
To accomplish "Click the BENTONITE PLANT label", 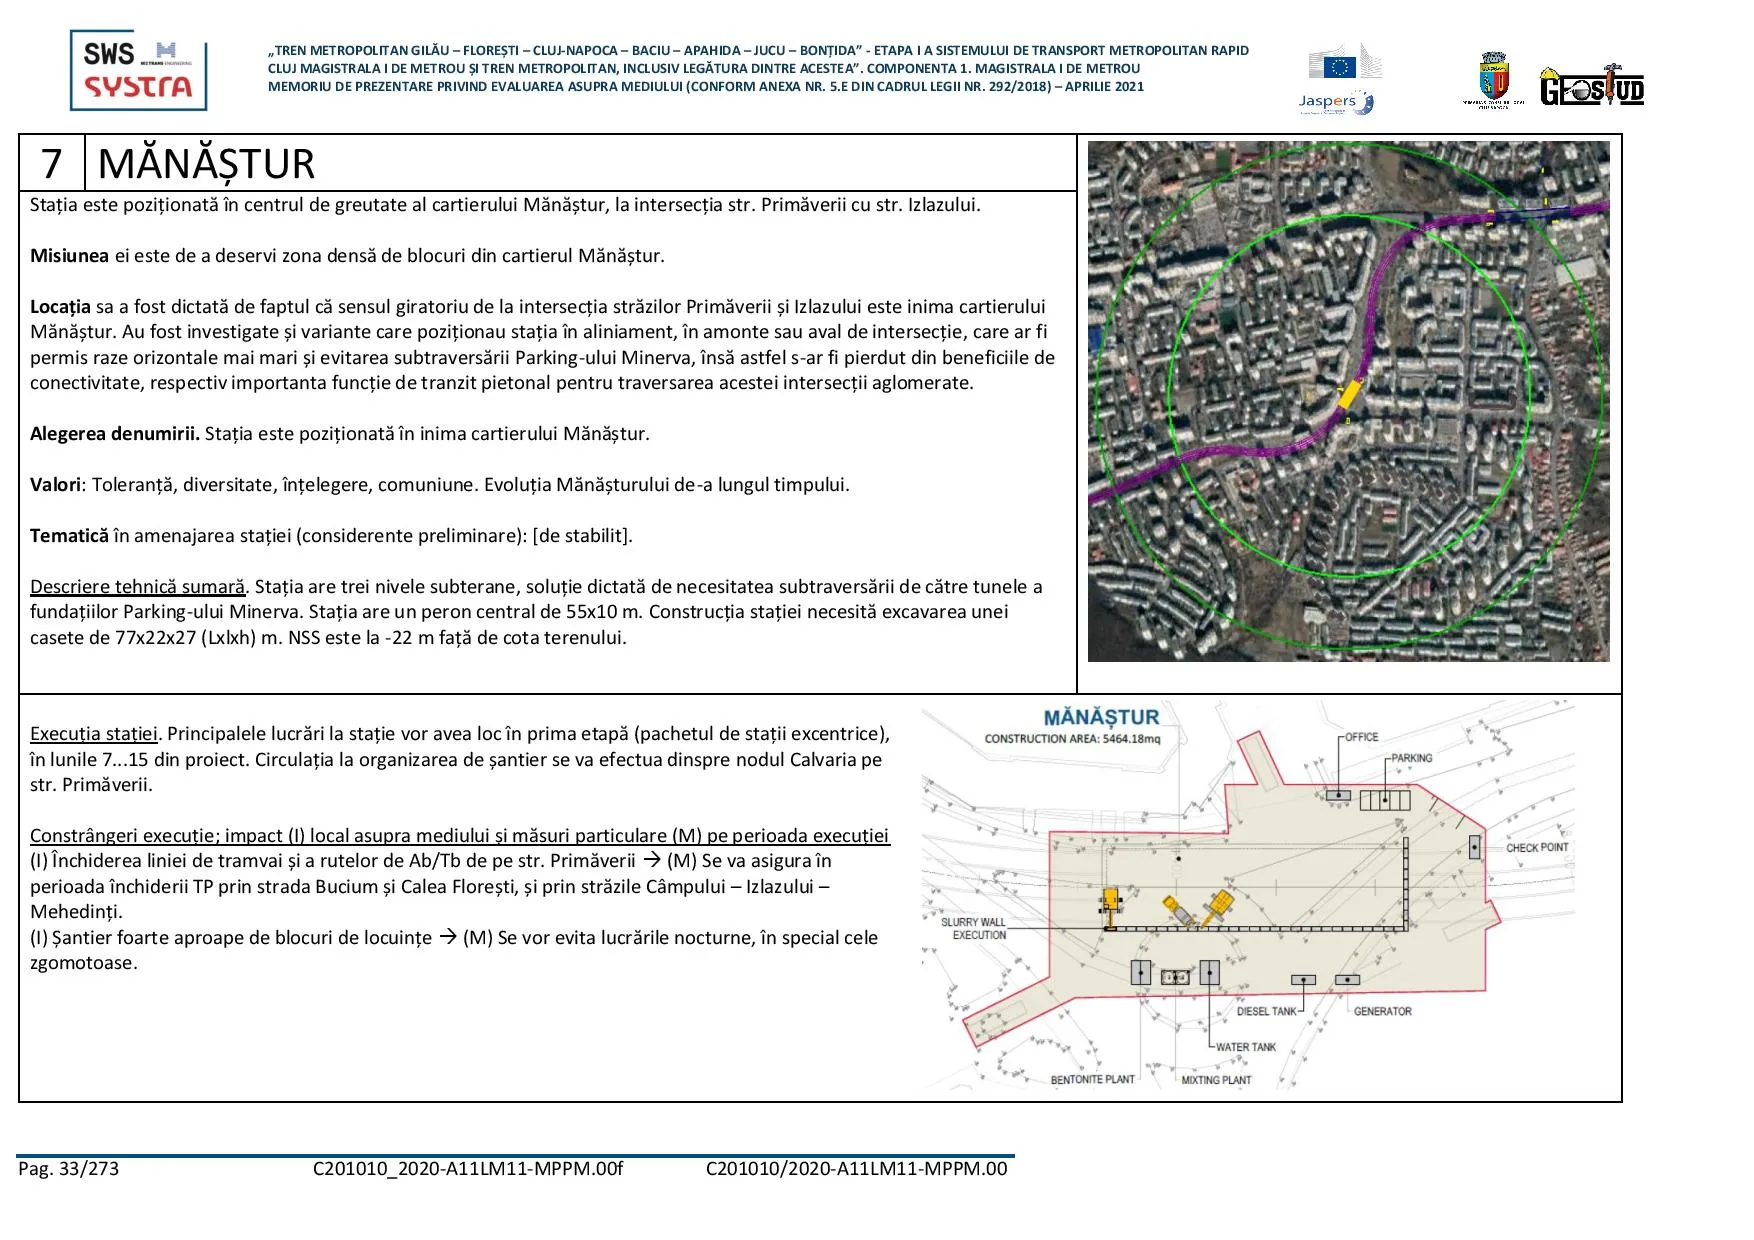I will tap(1092, 1080).
